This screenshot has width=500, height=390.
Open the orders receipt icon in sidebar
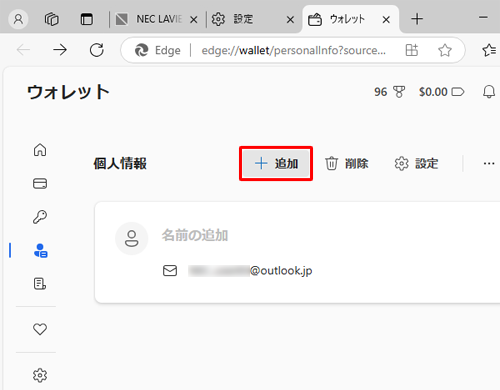(x=40, y=284)
